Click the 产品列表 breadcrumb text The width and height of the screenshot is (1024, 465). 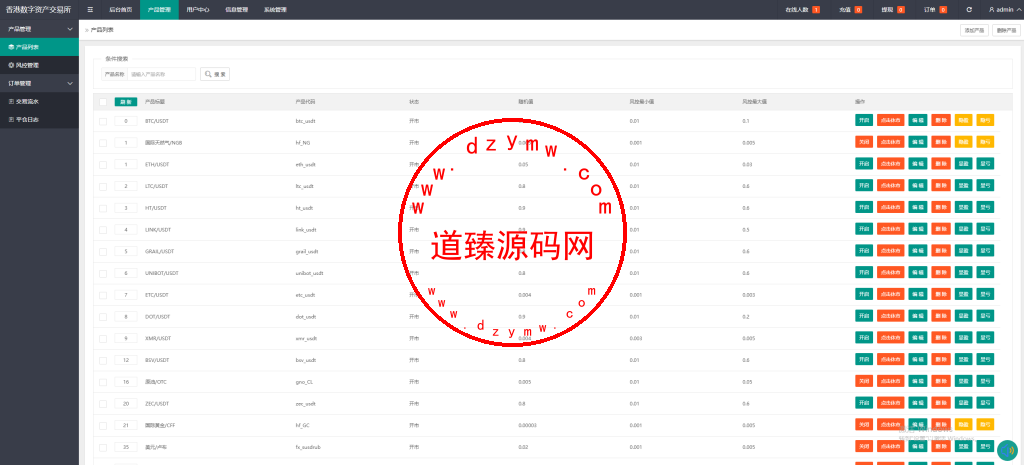pos(101,30)
